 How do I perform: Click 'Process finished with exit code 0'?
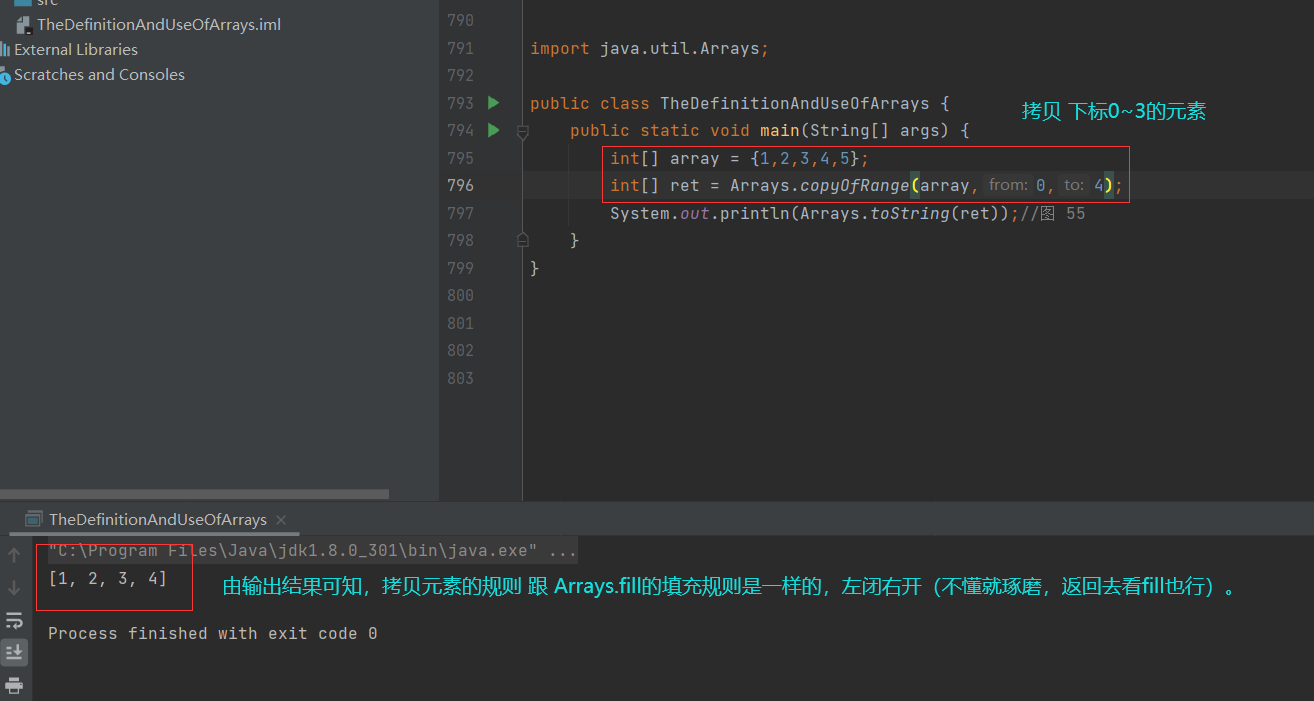pos(213,633)
